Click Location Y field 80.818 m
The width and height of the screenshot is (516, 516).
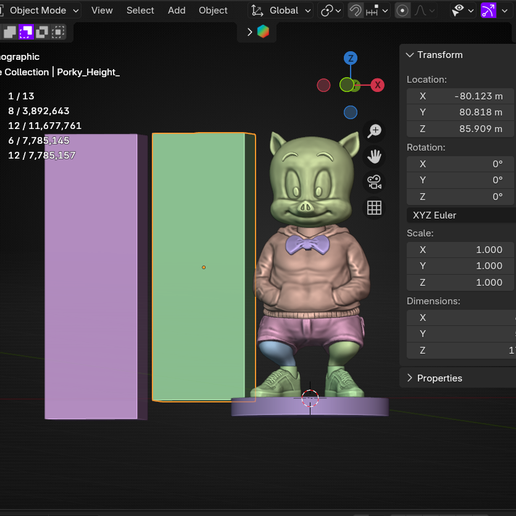click(x=460, y=112)
